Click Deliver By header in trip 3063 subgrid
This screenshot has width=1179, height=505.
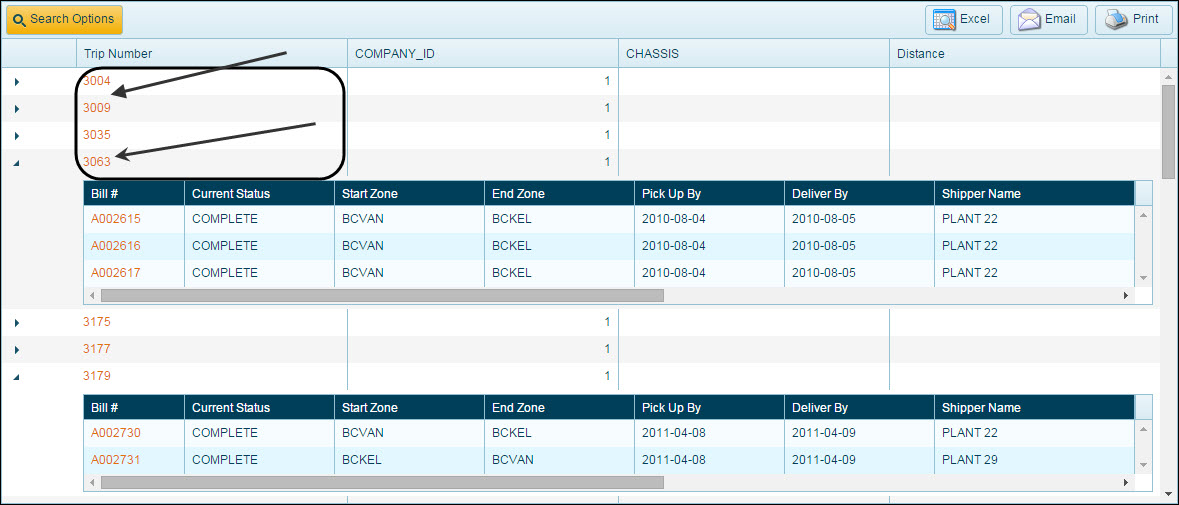(x=859, y=193)
